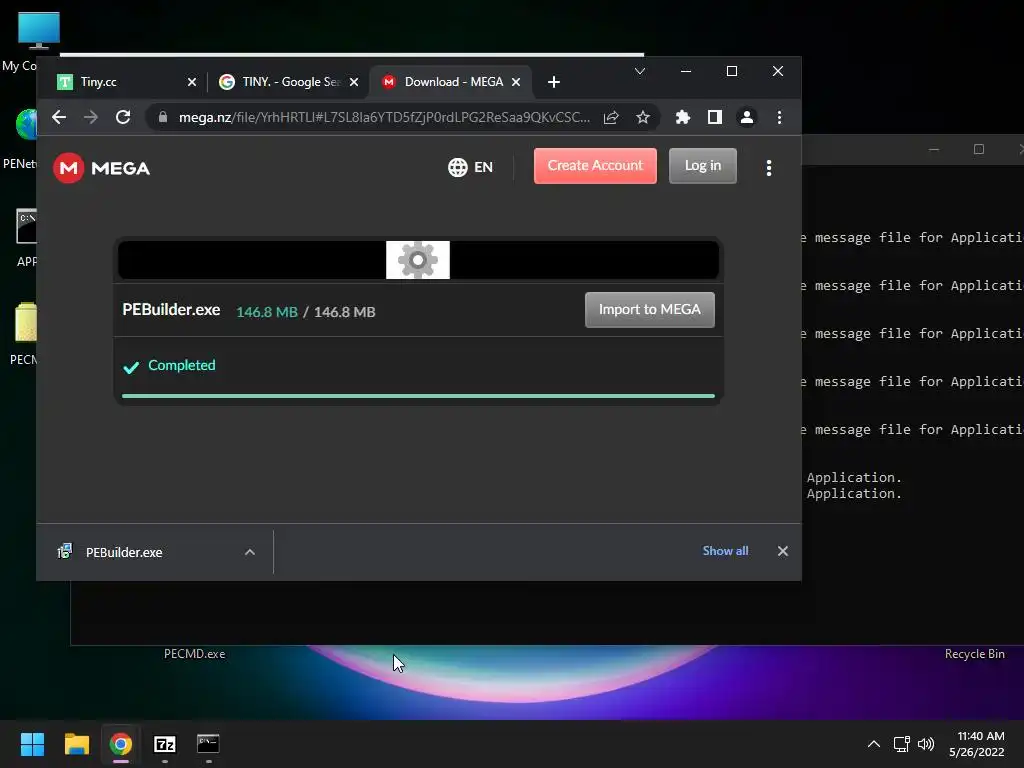Show hidden system tray icons
This screenshot has height=768, width=1024.
(x=874, y=744)
